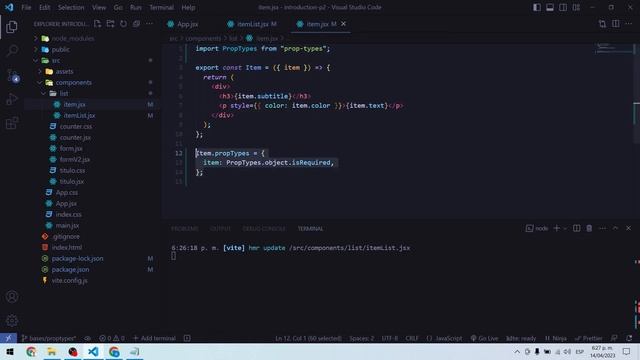The height and width of the screenshot is (360, 640).
Task: Open the remote window status icon
Action: [9, 338]
